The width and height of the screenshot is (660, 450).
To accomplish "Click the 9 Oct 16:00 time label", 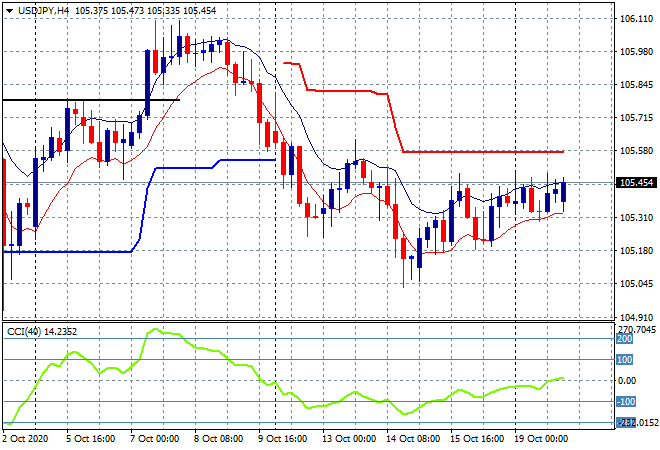I will (x=282, y=439).
